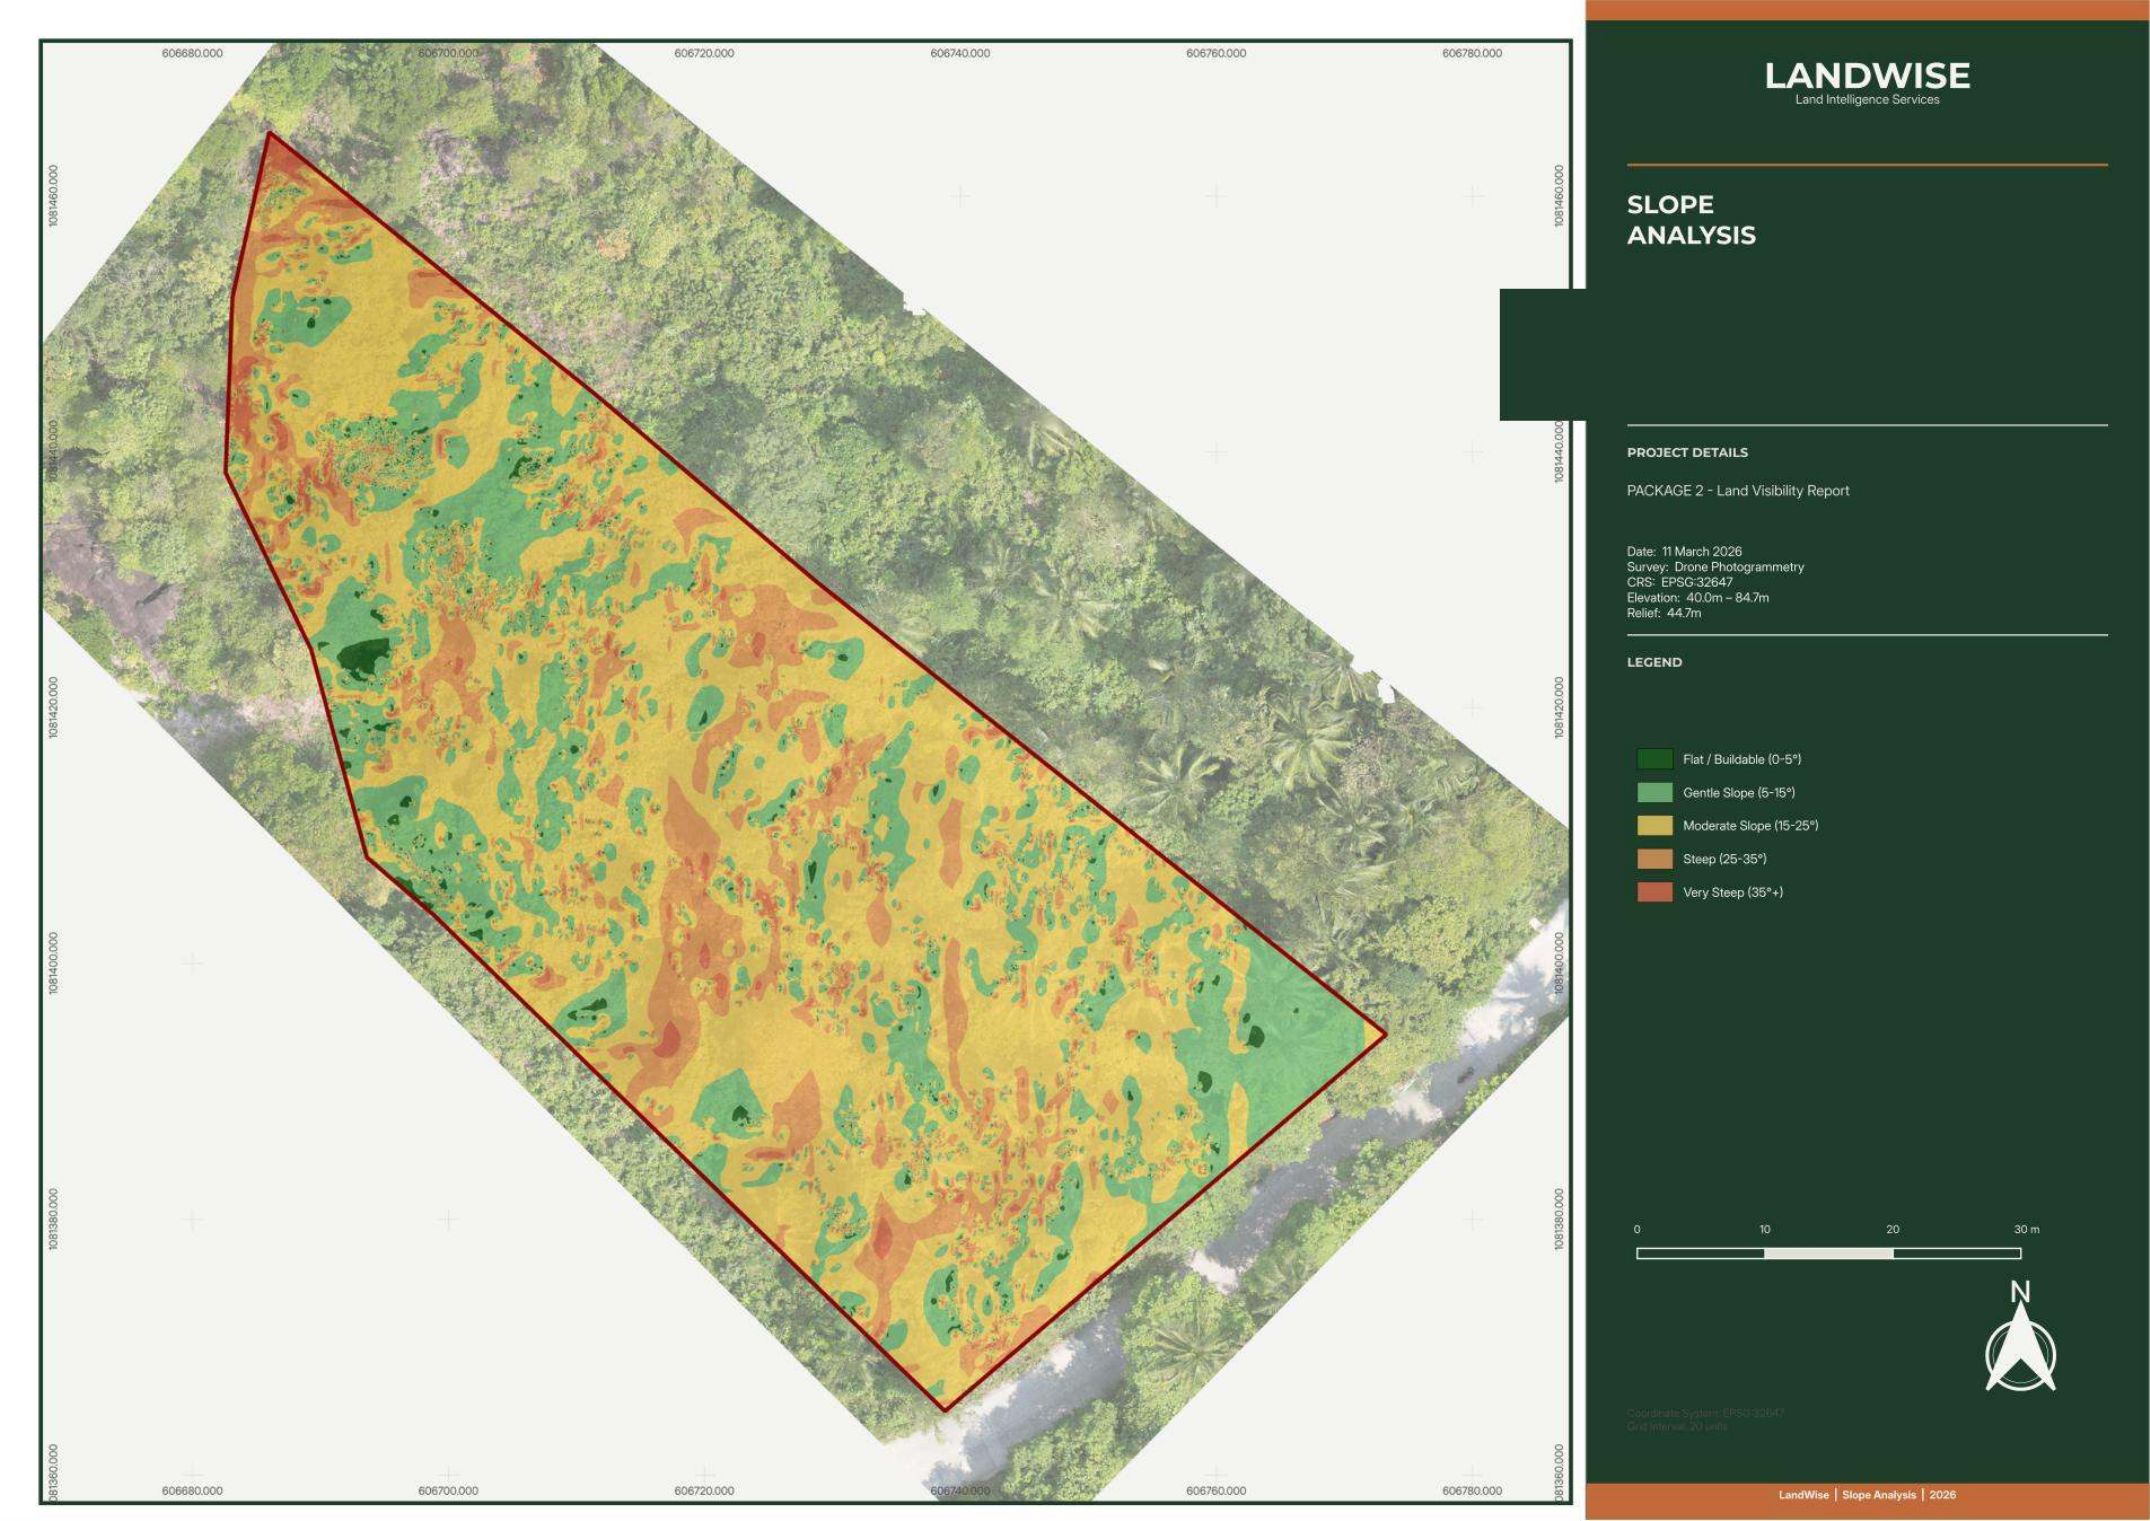The height and width of the screenshot is (1521, 2150).
Task: Click the LEGEND heading
Action: tap(1654, 662)
